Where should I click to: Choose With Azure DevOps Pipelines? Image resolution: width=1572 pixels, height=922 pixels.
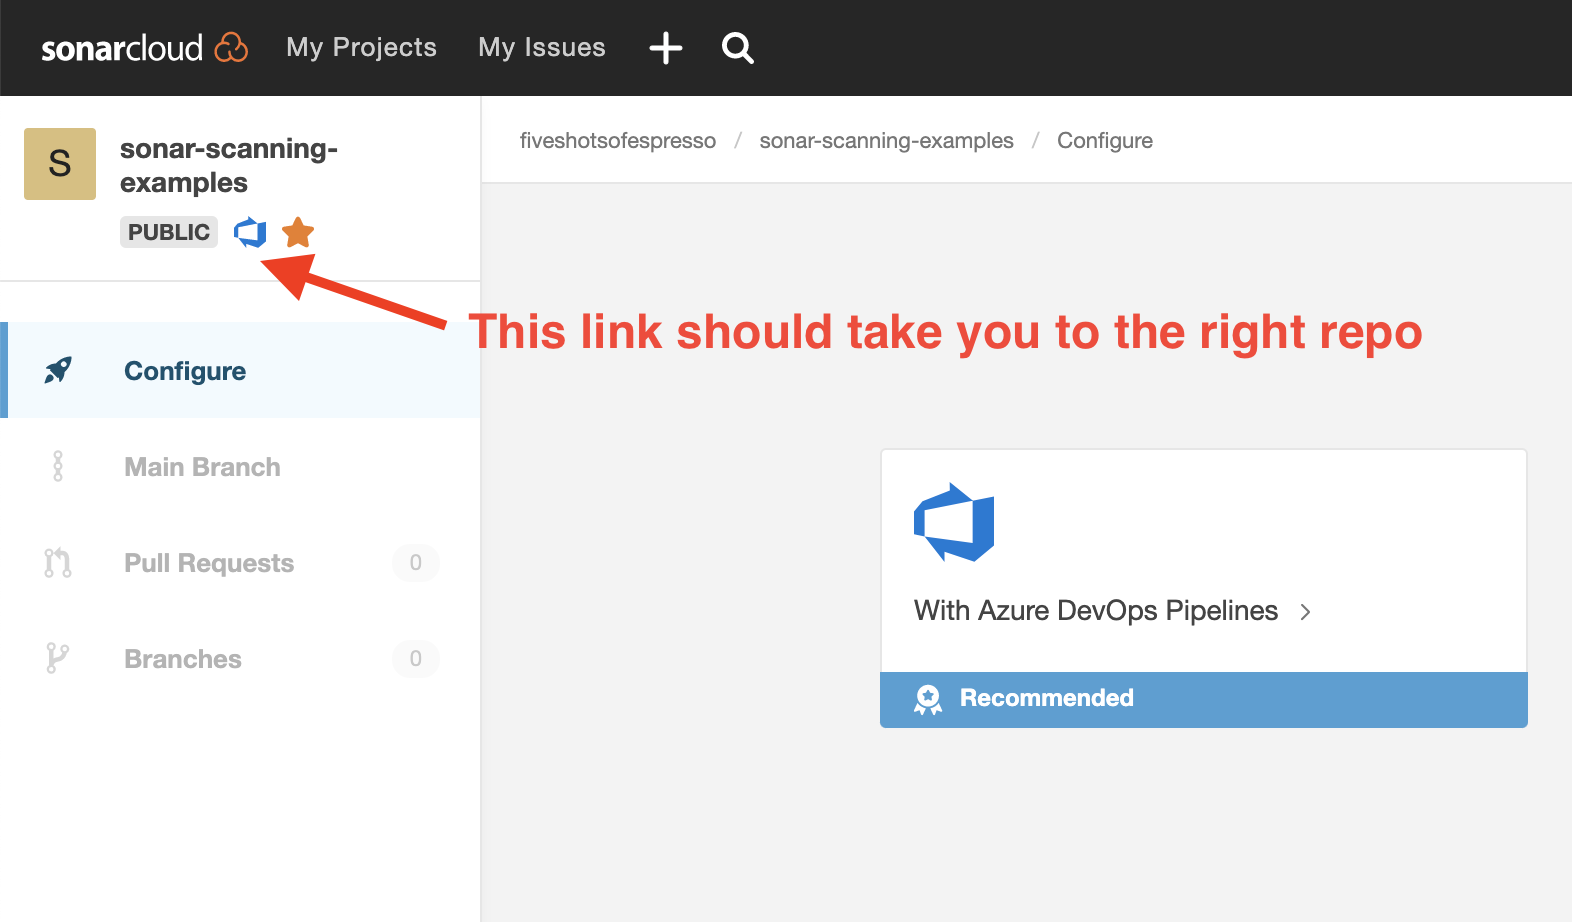[1096, 611]
